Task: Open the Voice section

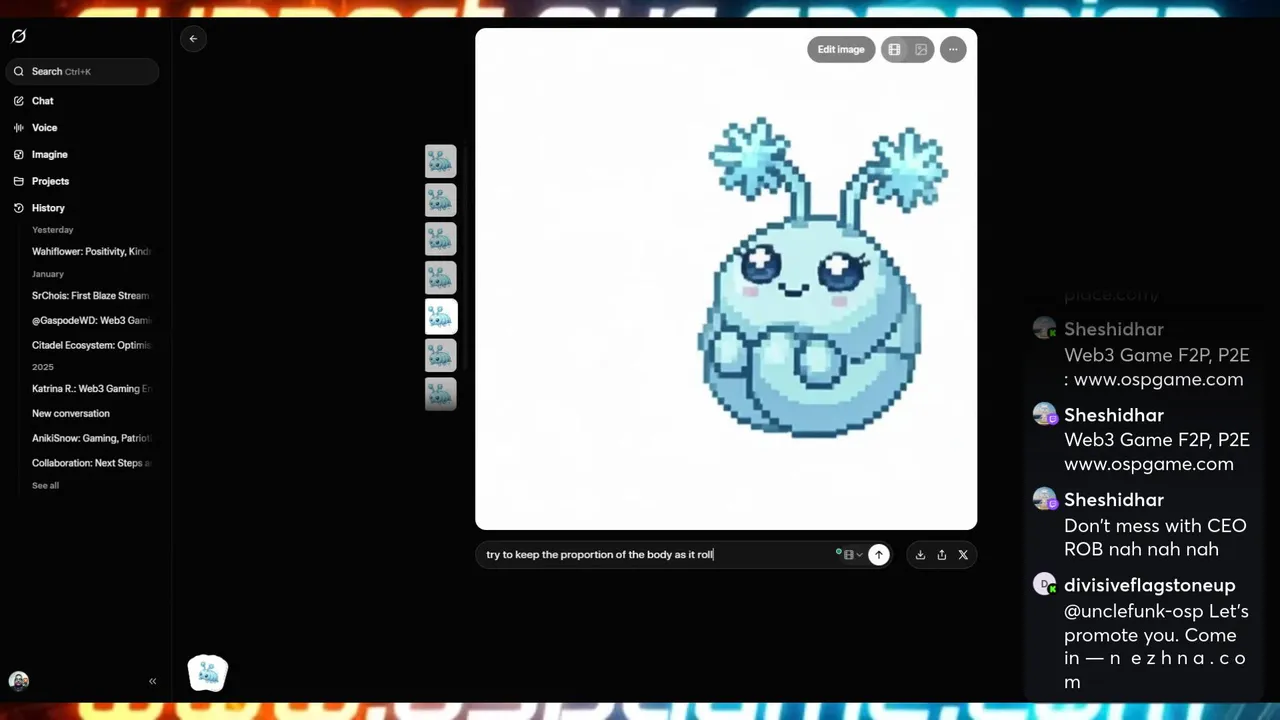Action: click(x=44, y=128)
